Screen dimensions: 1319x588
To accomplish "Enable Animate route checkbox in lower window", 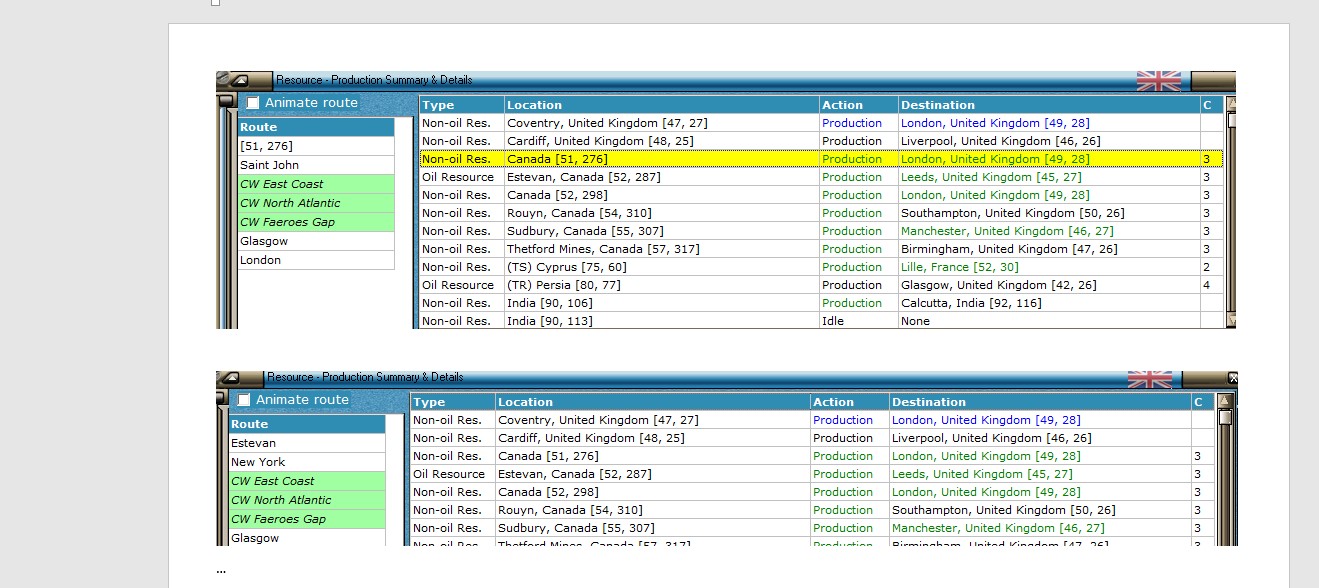I will 244,400.
